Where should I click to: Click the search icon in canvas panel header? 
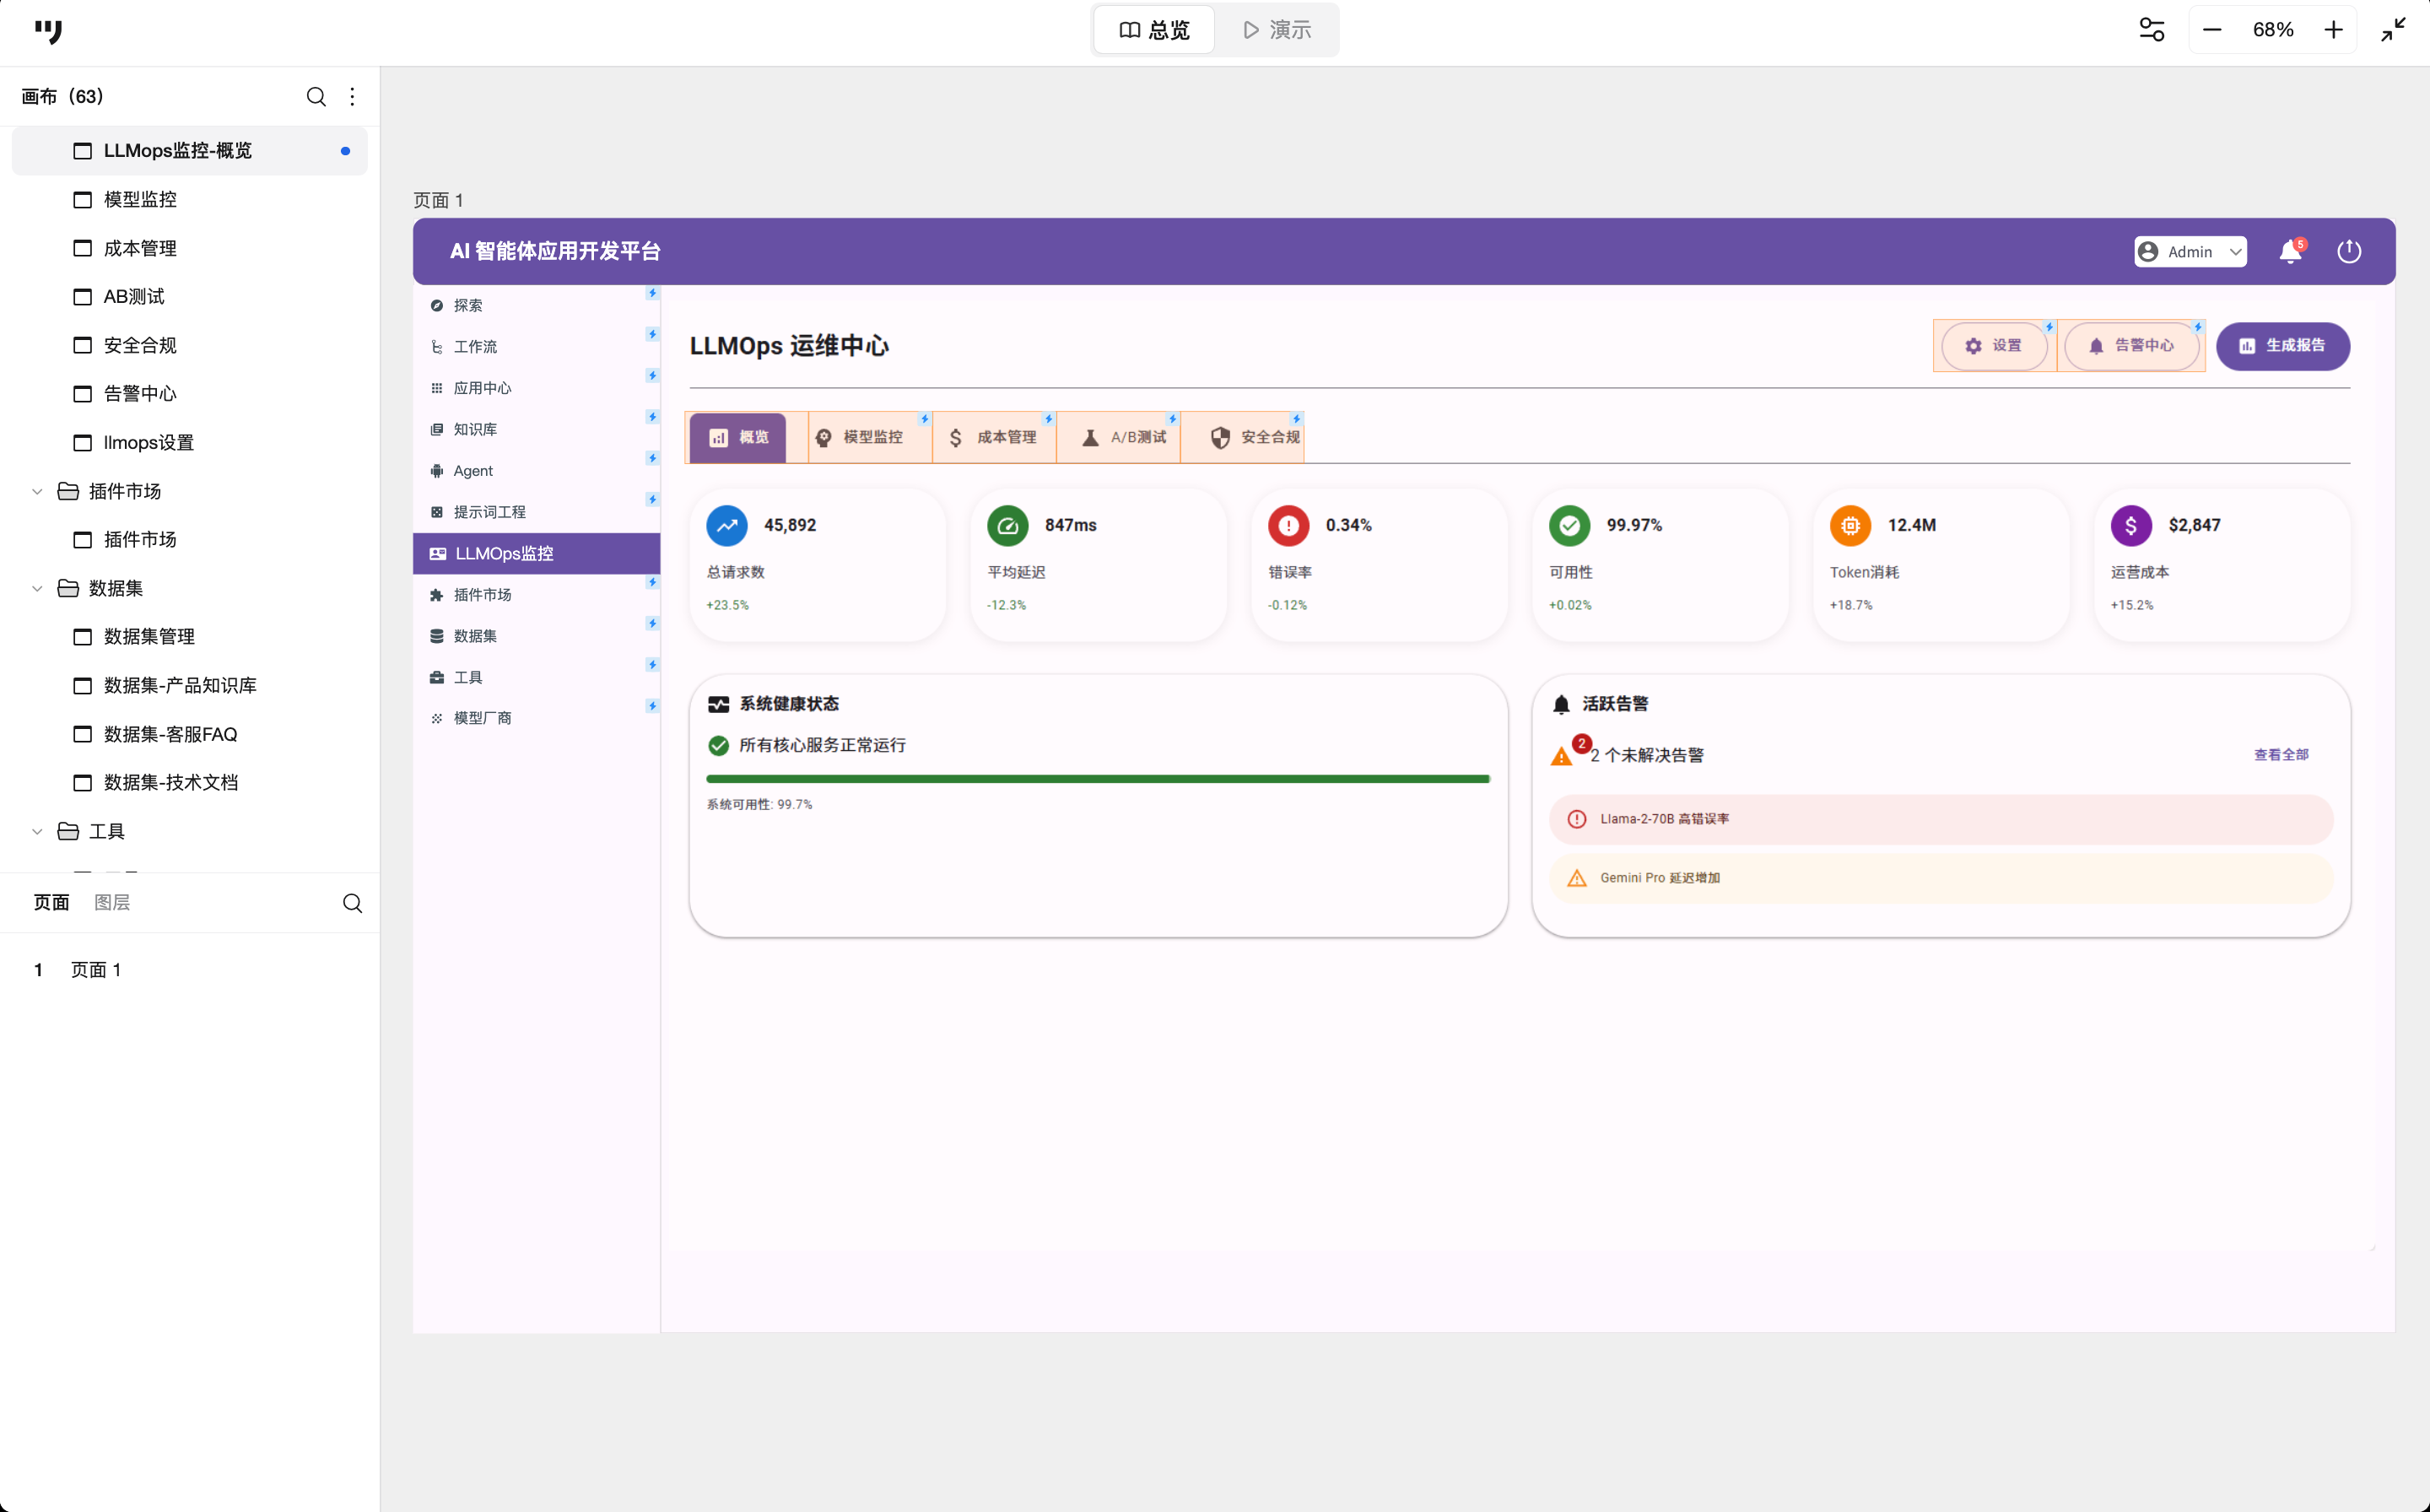(316, 97)
